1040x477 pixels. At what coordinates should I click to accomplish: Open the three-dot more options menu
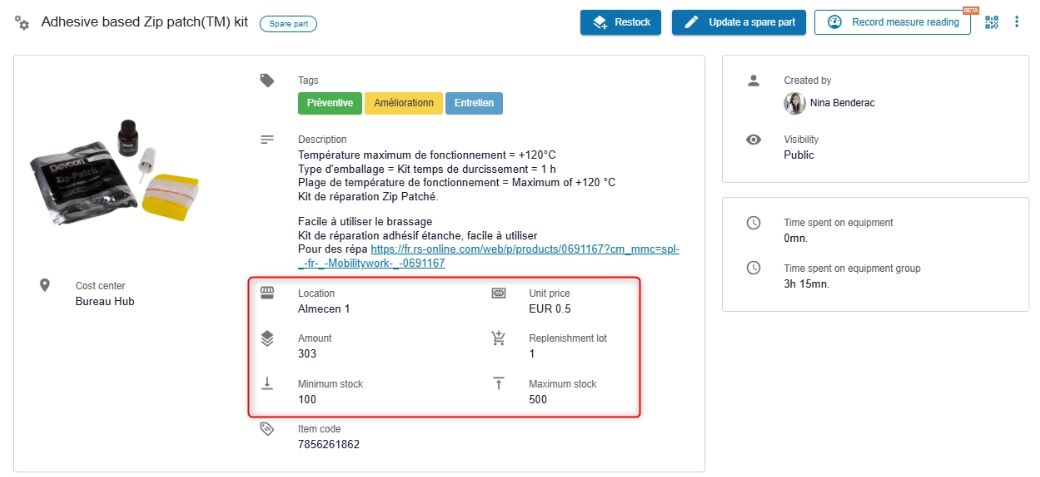pos(1017,22)
